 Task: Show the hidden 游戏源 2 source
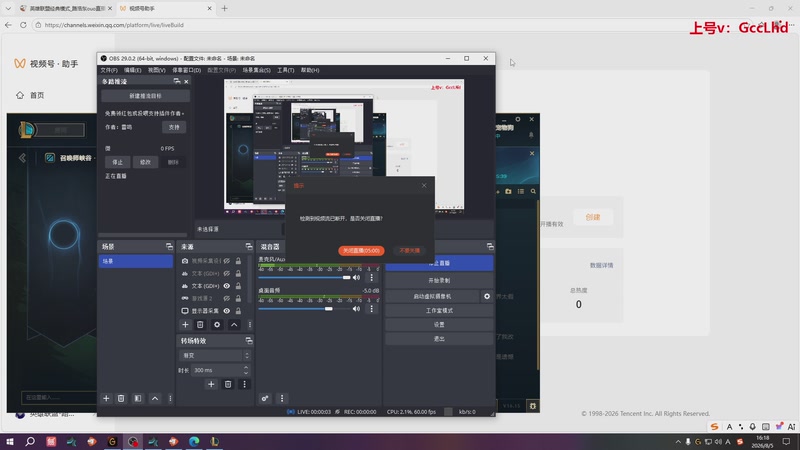click(x=227, y=298)
